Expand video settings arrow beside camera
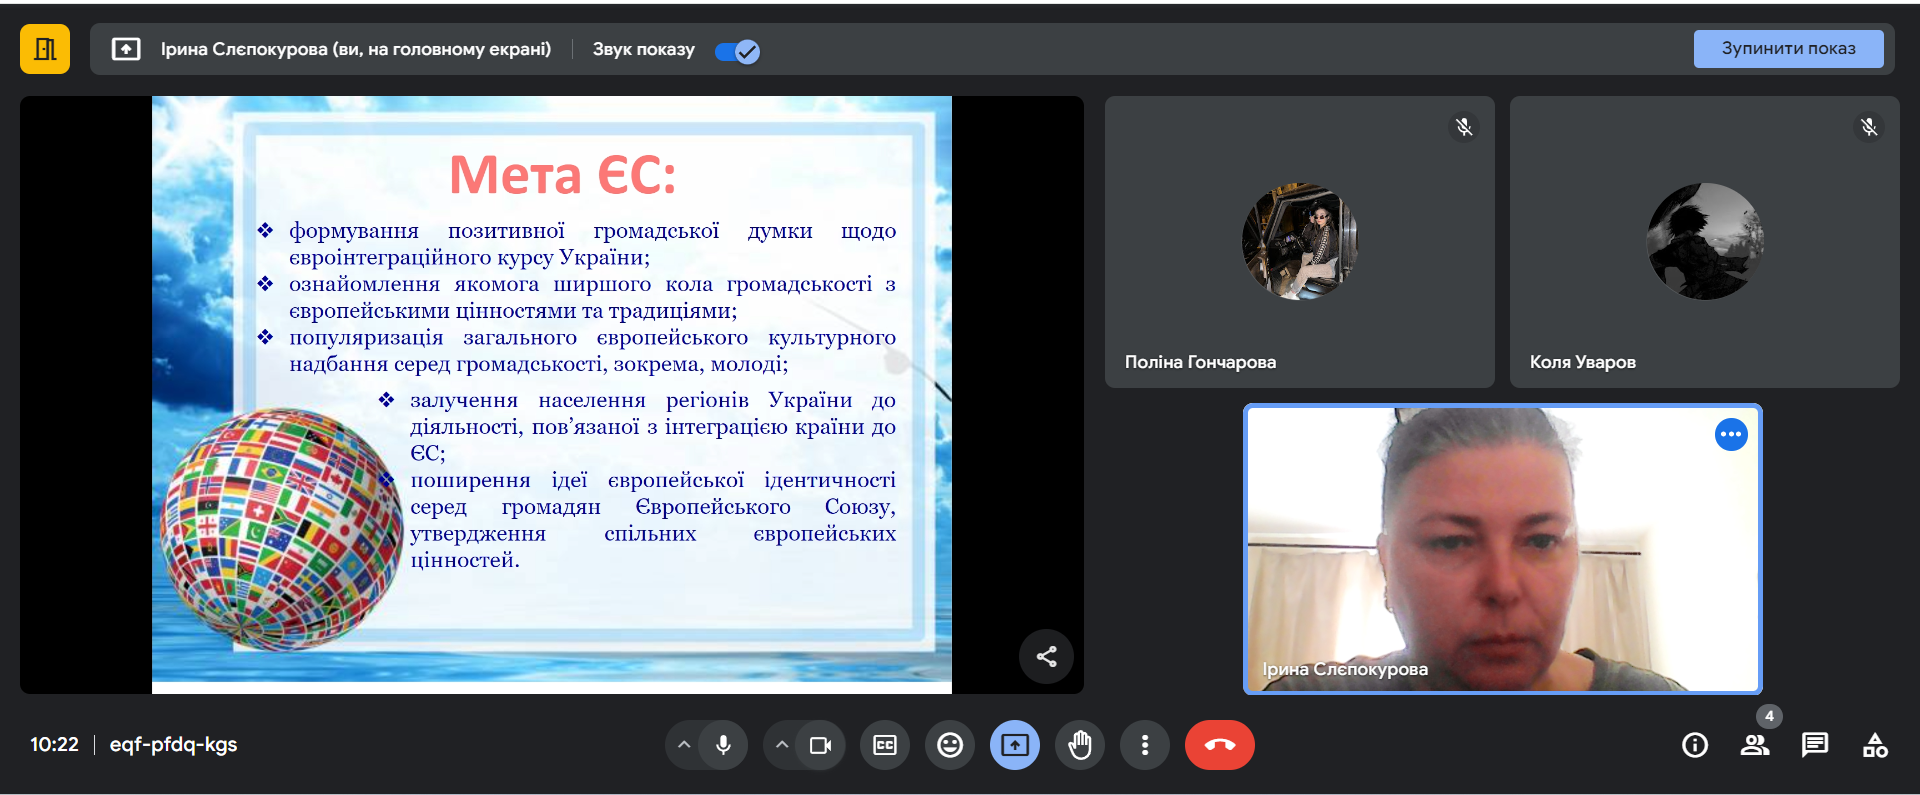Viewport: 1920px width, 795px height. click(782, 745)
